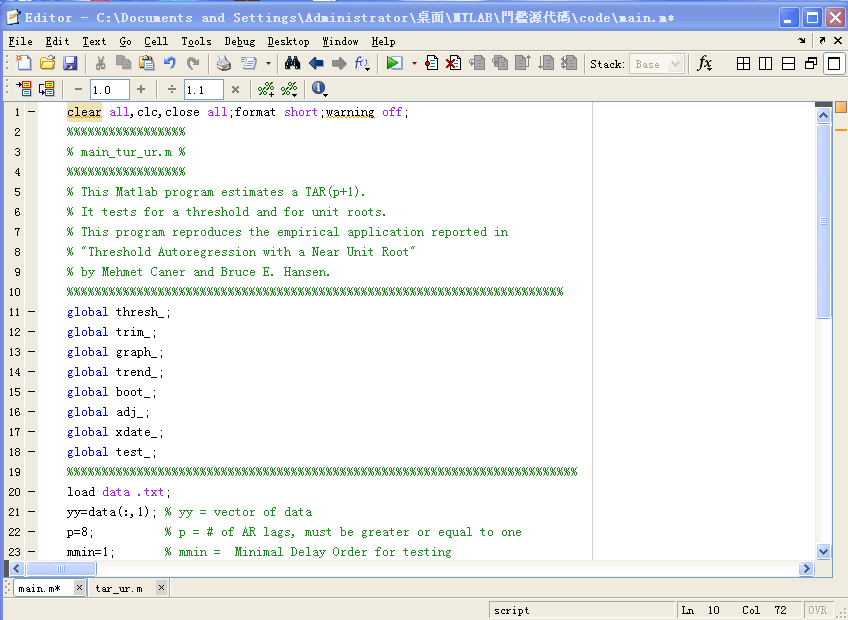Click horizontal scrollbar left arrow
The image size is (848, 620).
click(x=17, y=568)
